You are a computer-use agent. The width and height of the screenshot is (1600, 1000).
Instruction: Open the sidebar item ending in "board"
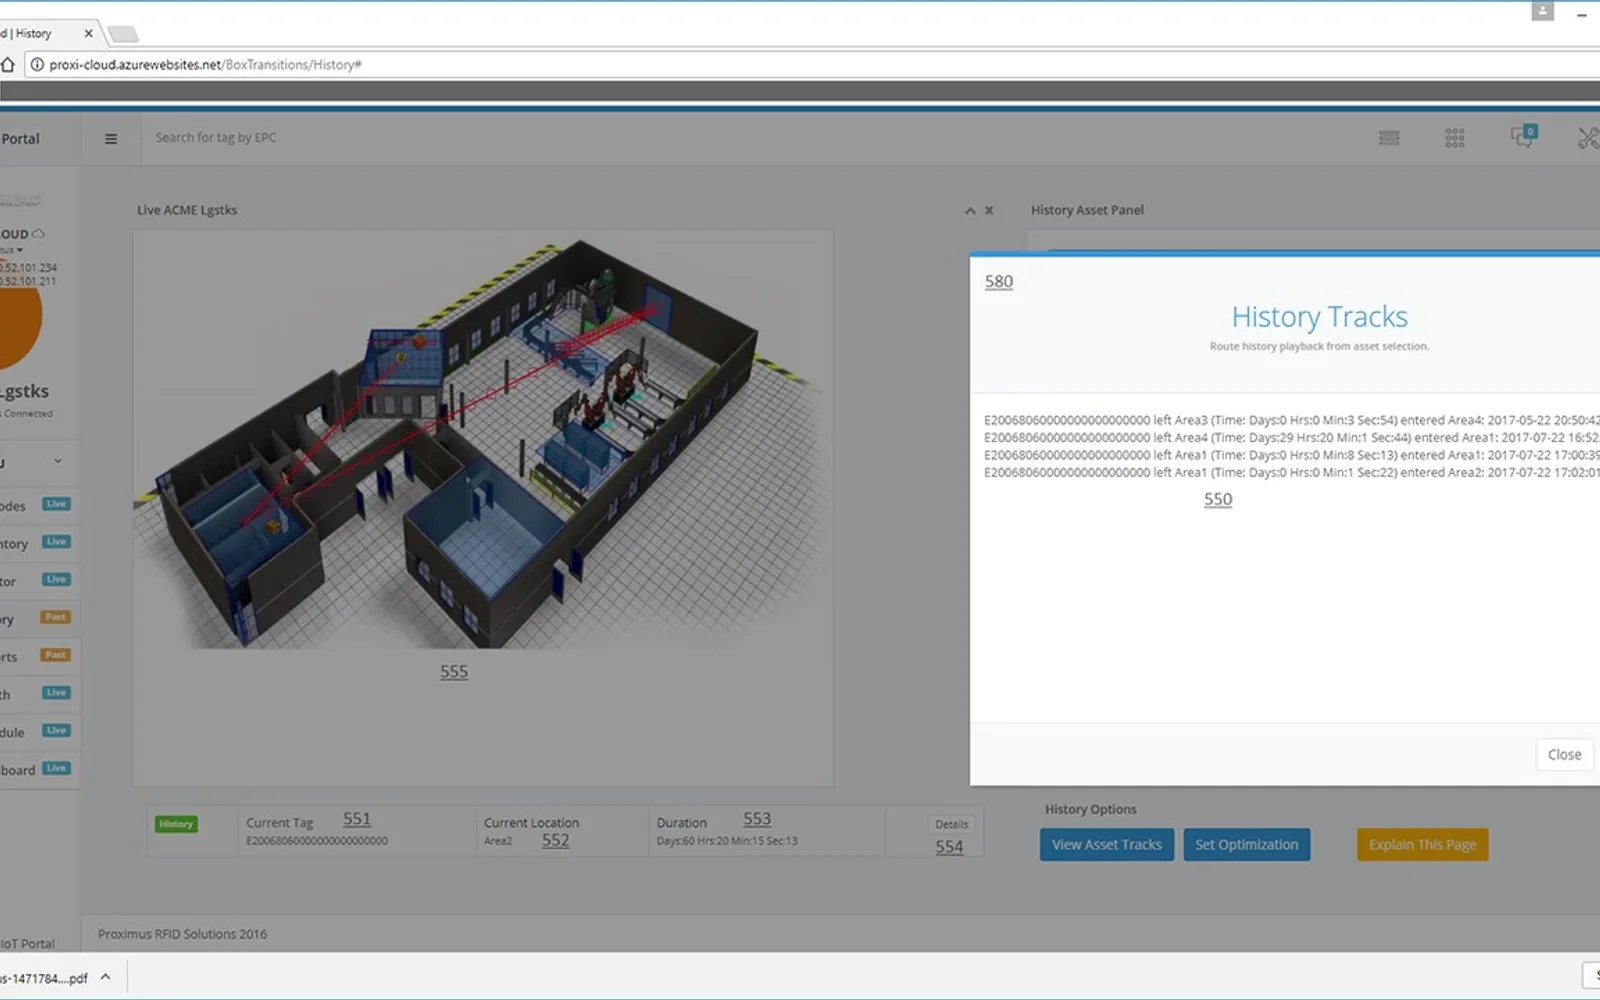[x=35, y=769]
